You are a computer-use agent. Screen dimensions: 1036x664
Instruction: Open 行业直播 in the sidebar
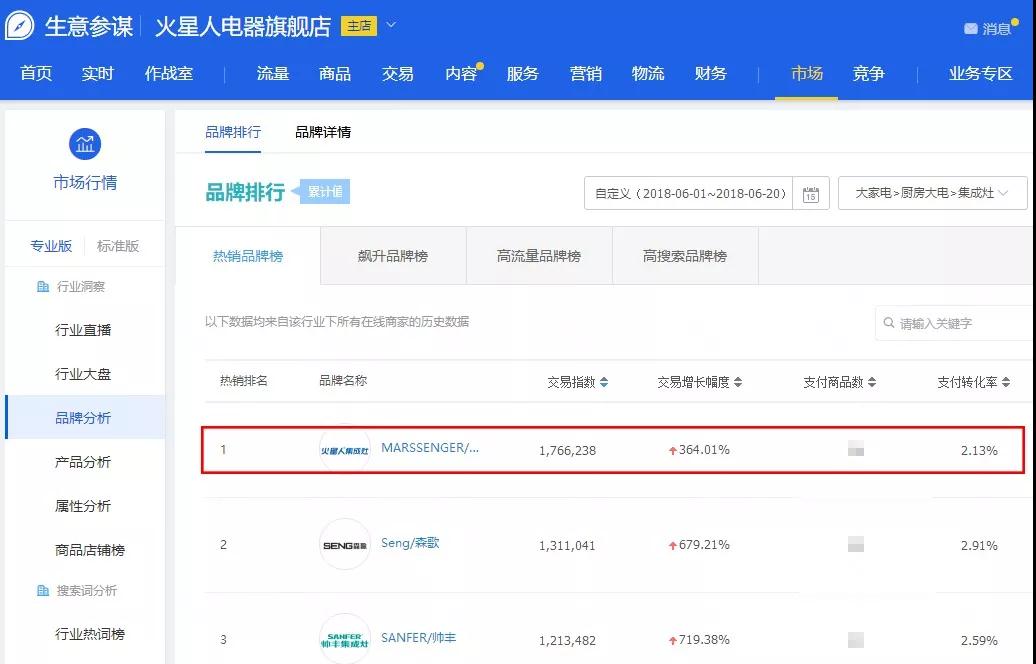(83, 330)
